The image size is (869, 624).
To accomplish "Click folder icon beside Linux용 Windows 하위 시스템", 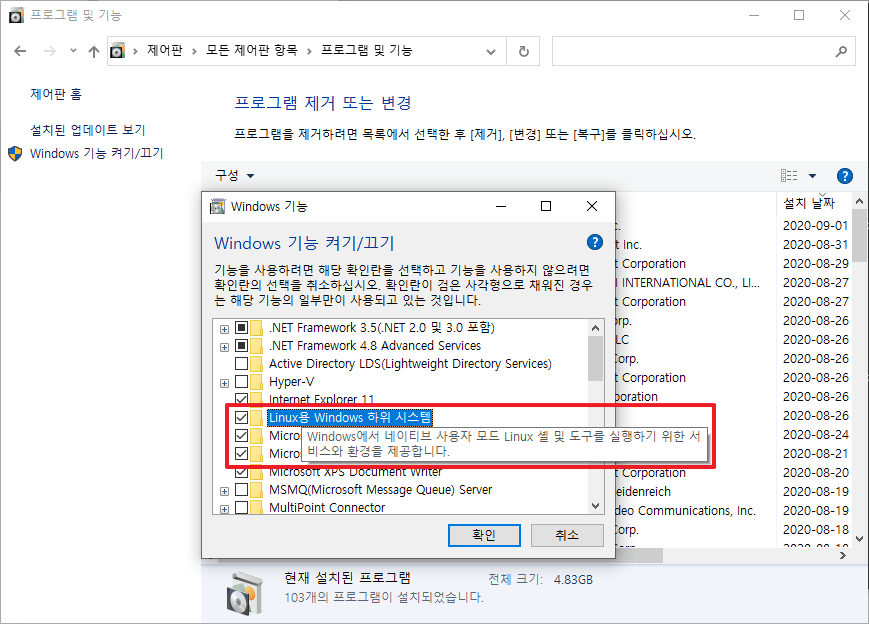I will pos(257,417).
